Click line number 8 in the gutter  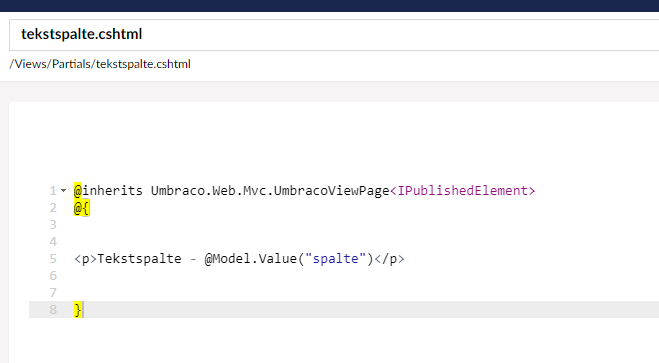click(53, 310)
